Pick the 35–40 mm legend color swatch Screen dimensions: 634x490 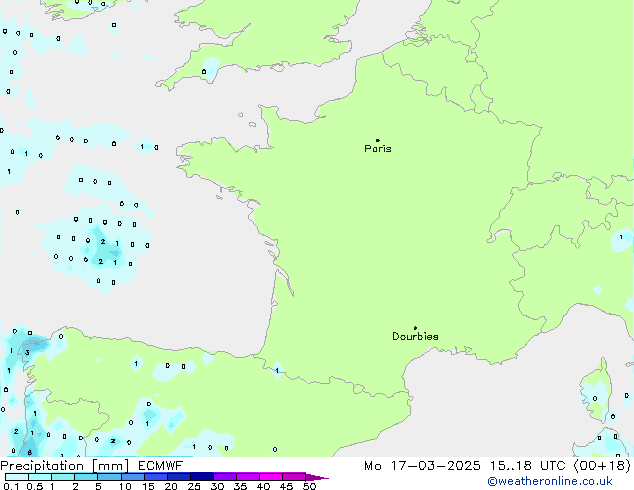click(x=248, y=477)
